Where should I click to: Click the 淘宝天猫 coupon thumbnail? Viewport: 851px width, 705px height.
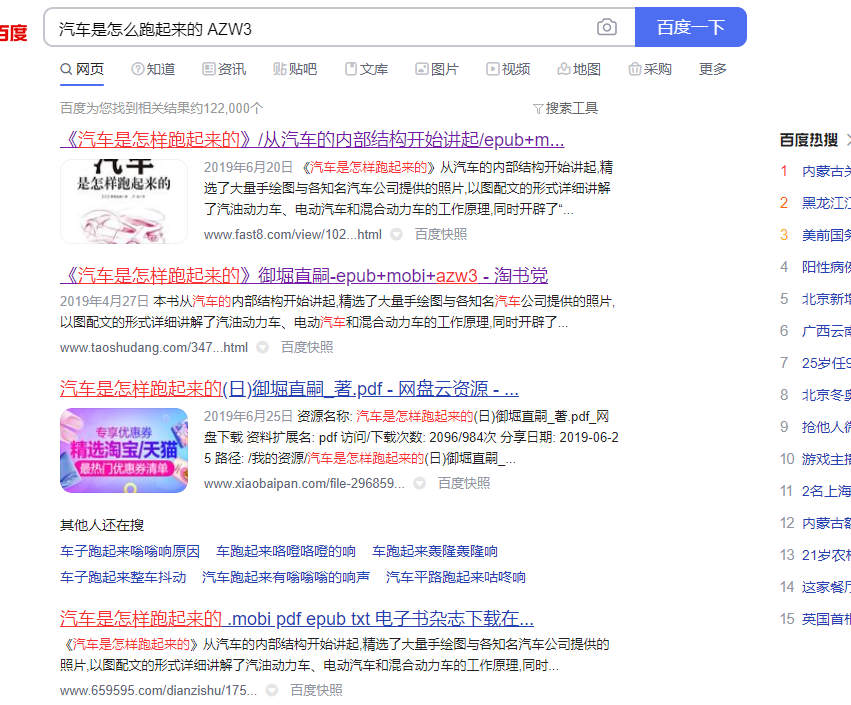point(124,450)
